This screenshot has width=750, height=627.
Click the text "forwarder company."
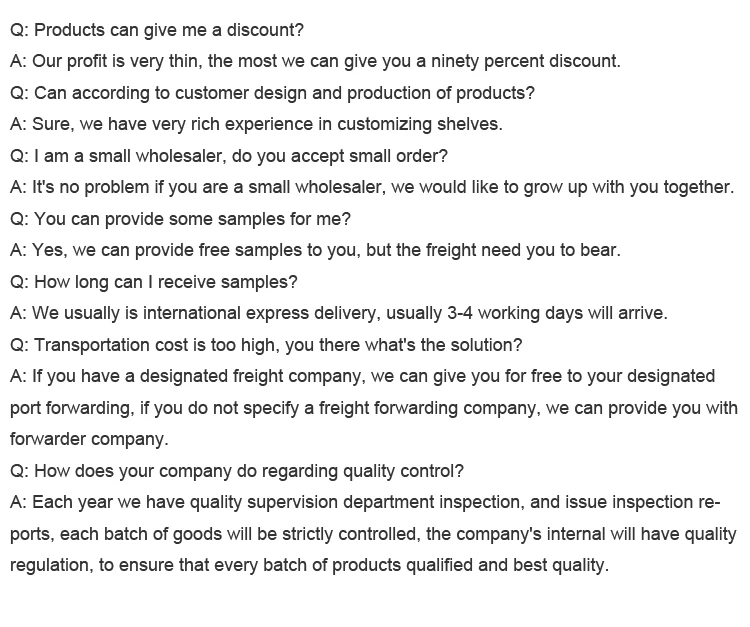click(x=89, y=440)
